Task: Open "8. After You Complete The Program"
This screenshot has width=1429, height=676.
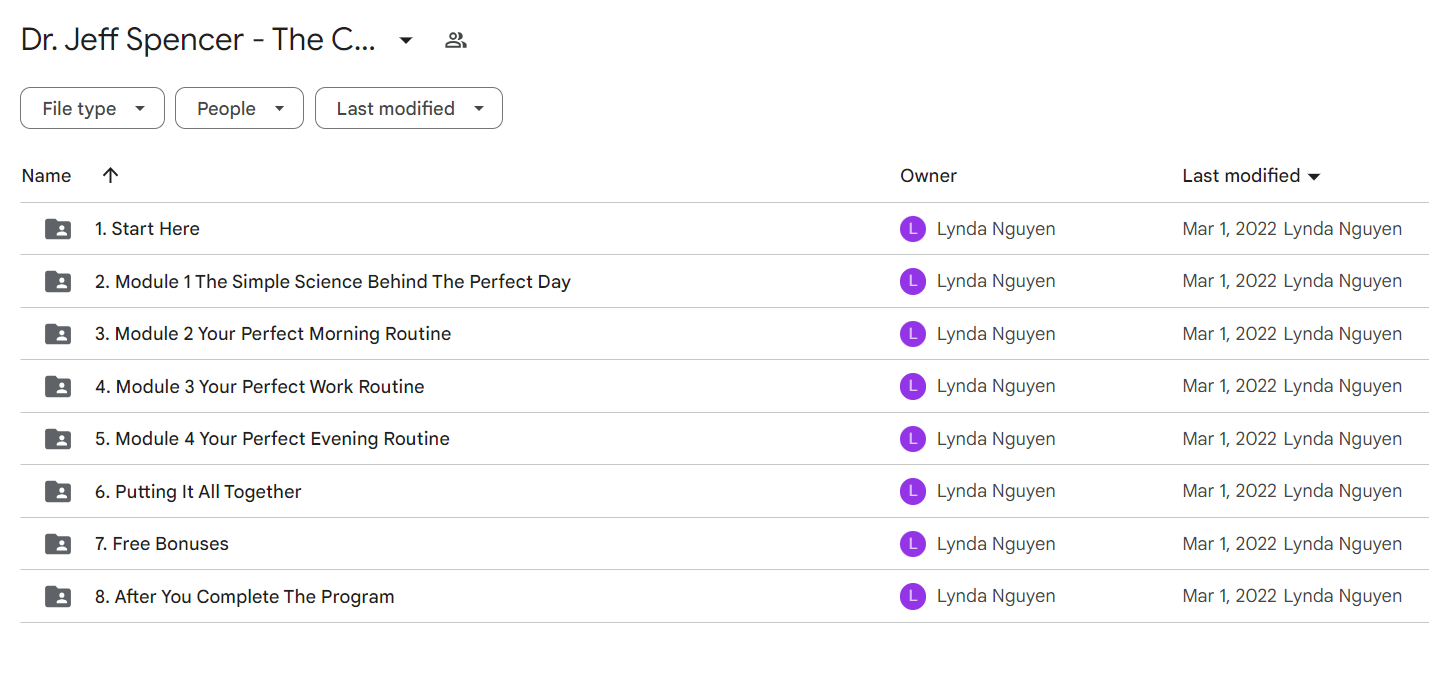Action: click(x=245, y=597)
